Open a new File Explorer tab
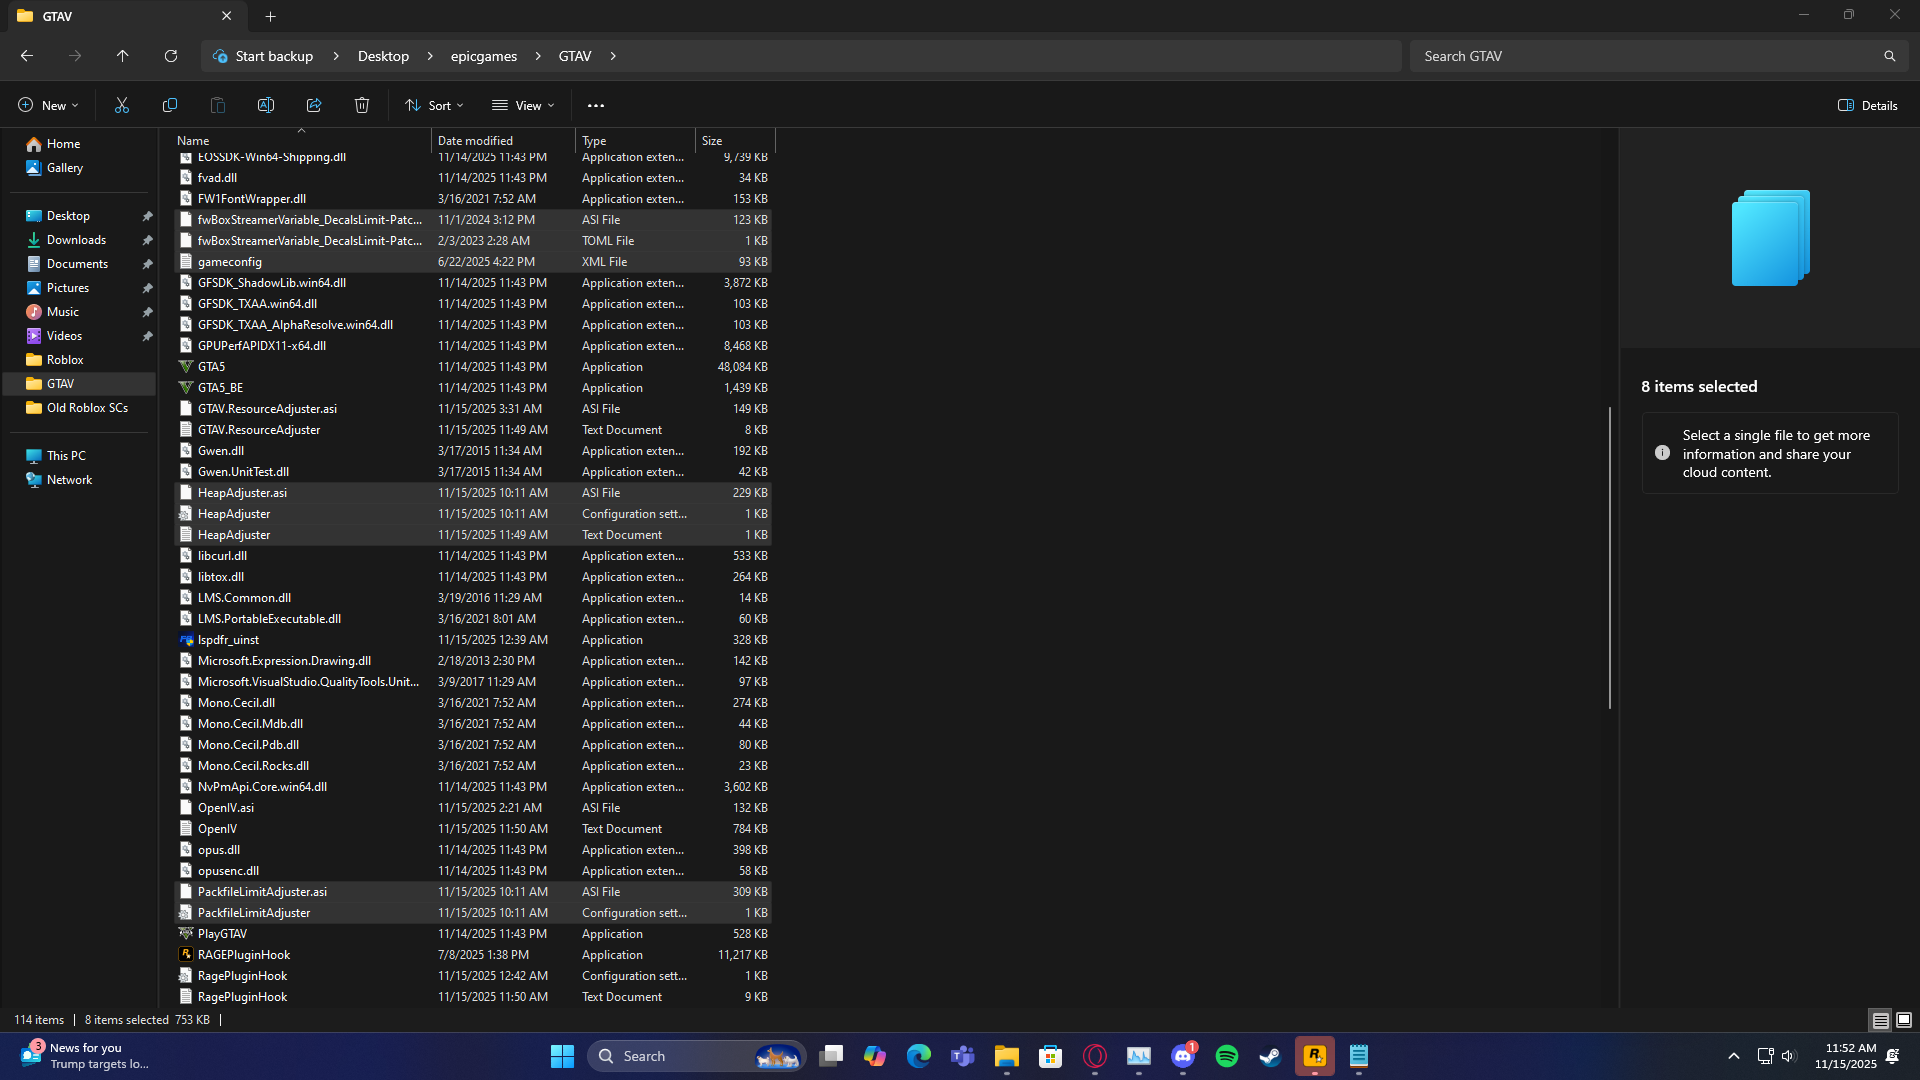Image resolution: width=1920 pixels, height=1080 pixels. (x=271, y=16)
